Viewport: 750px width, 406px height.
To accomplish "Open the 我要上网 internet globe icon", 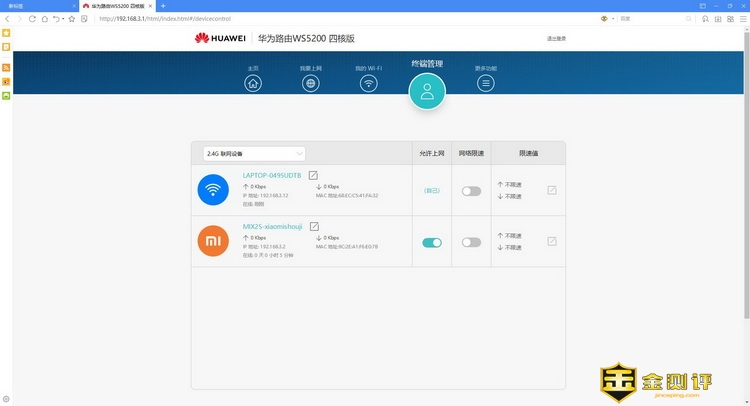I will (311, 83).
